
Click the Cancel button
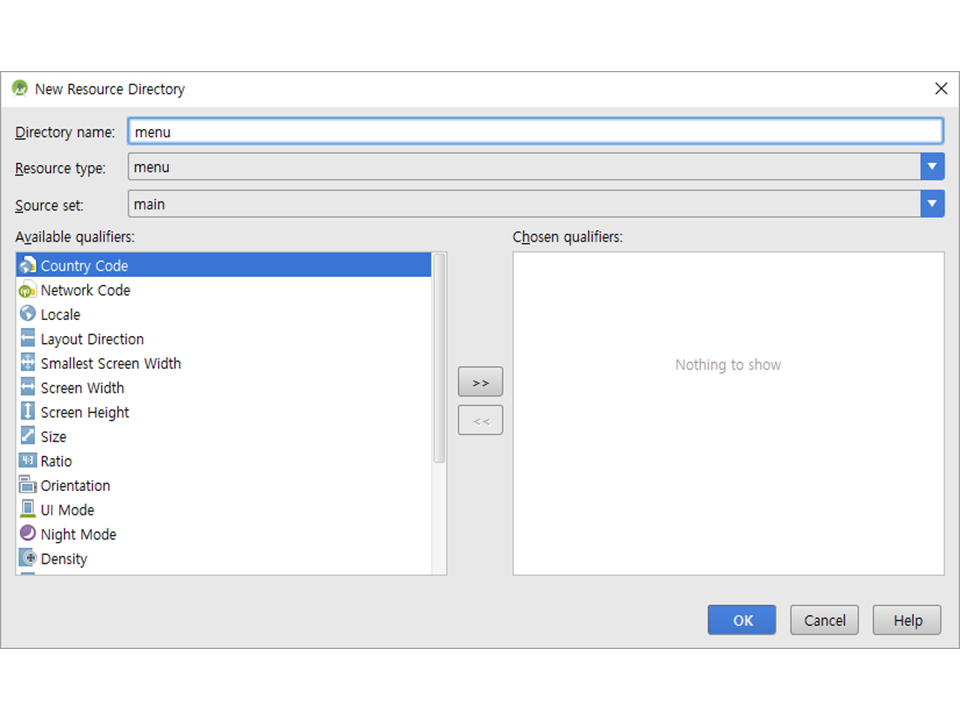(x=825, y=620)
